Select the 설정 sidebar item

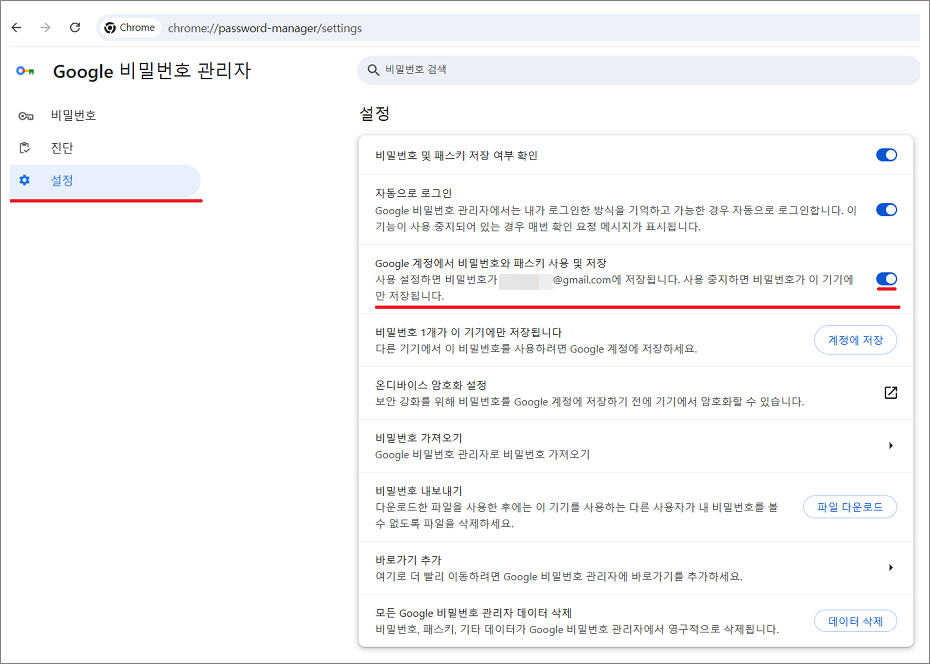[x=105, y=180]
